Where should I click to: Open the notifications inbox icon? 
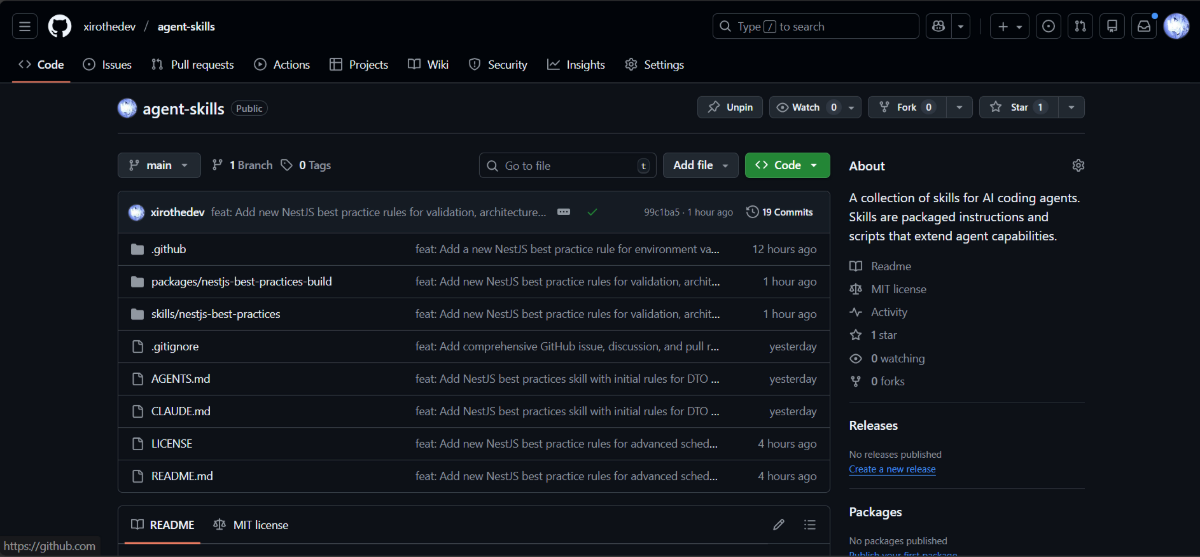click(1143, 27)
